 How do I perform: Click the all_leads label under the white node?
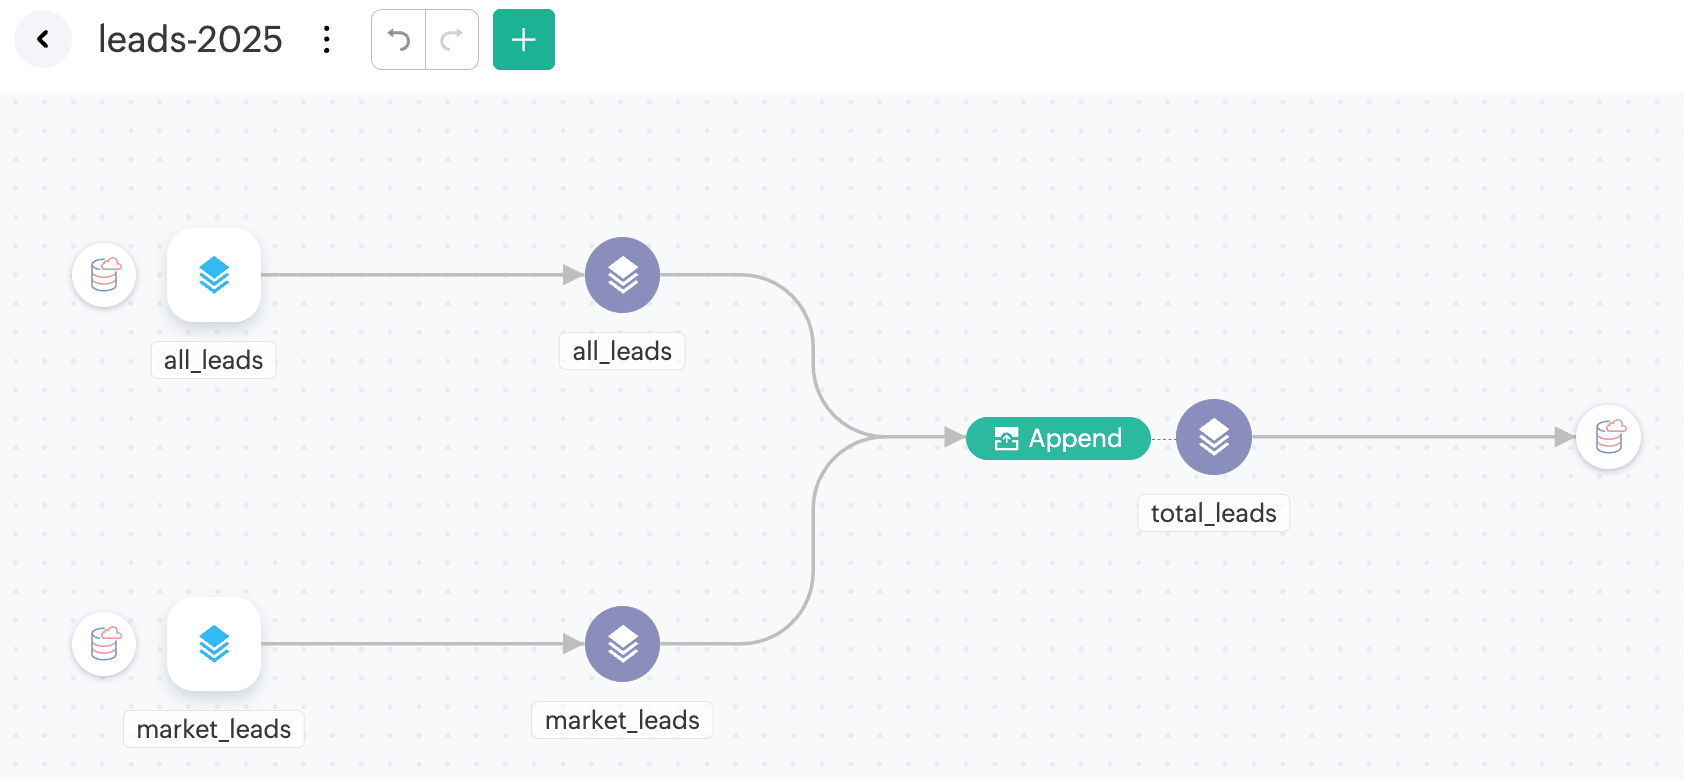(214, 360)
